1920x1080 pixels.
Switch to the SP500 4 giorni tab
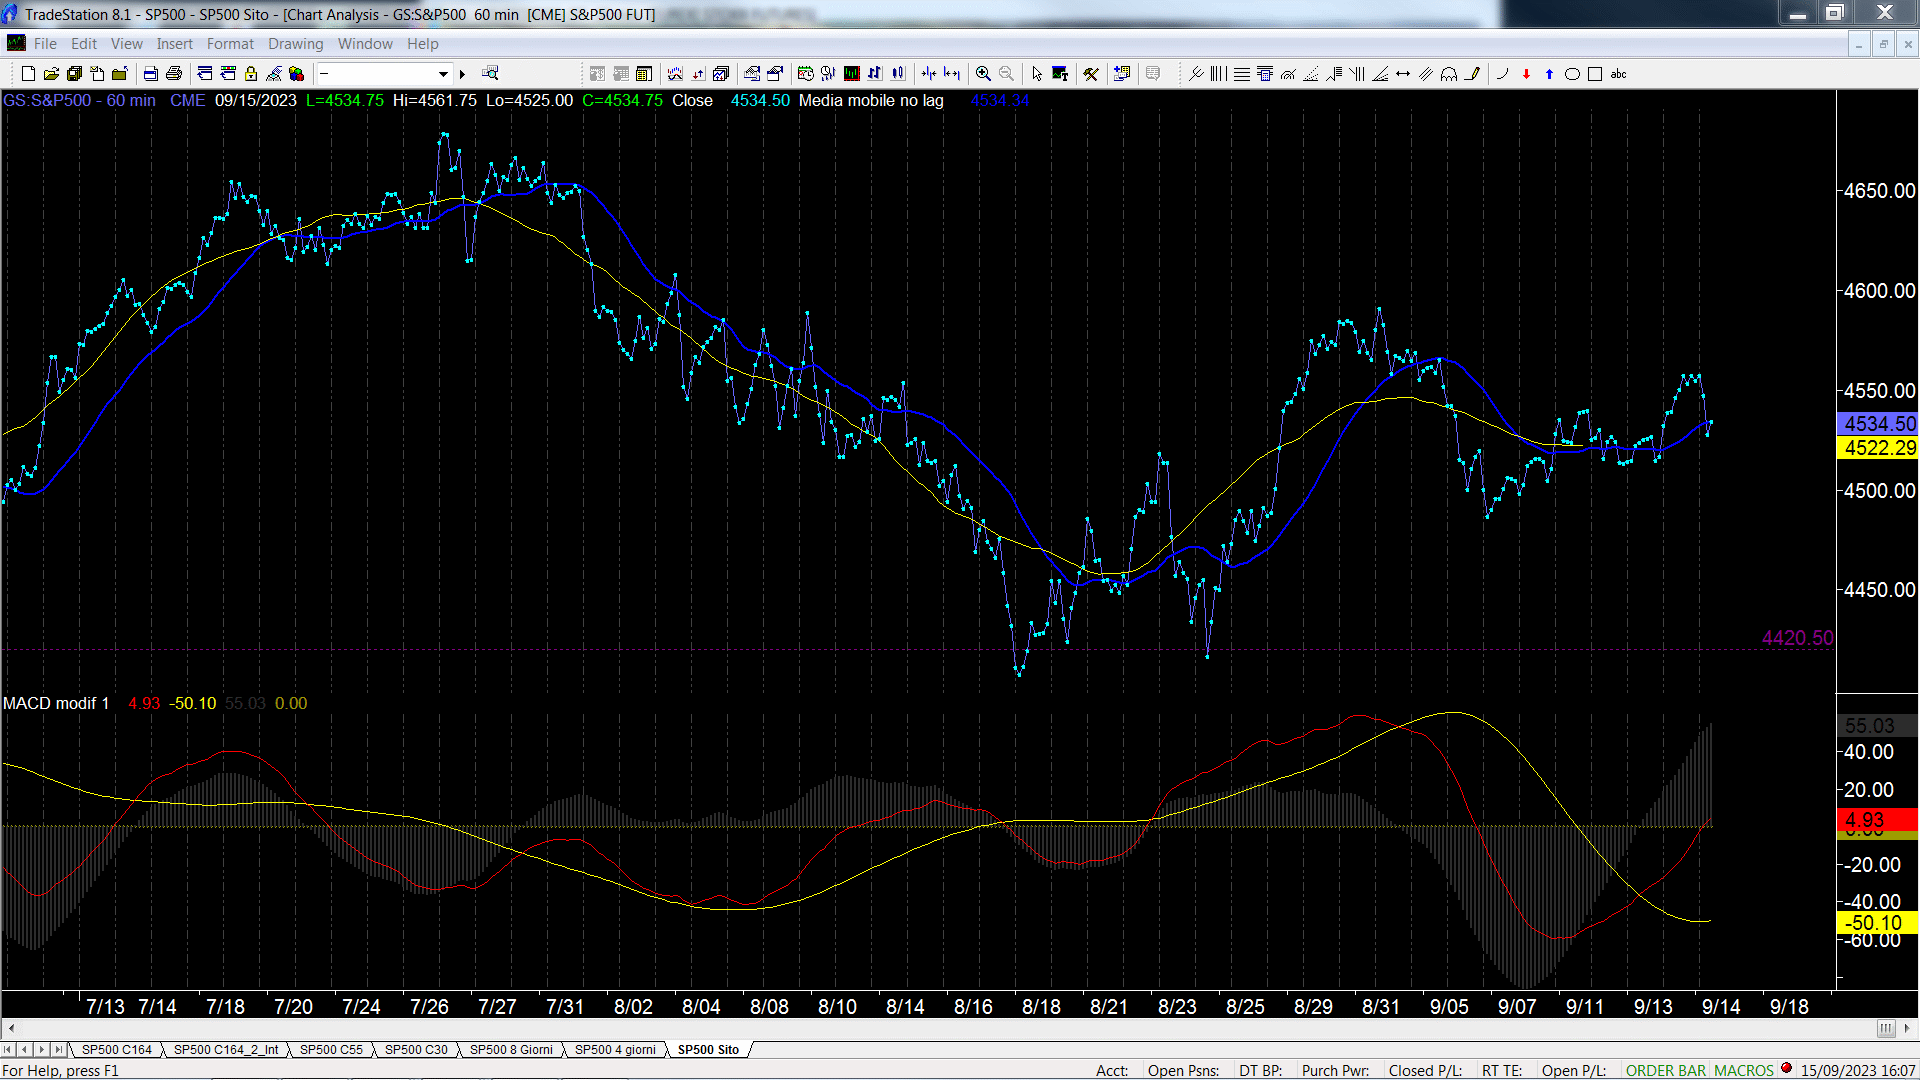[615, 1050]
